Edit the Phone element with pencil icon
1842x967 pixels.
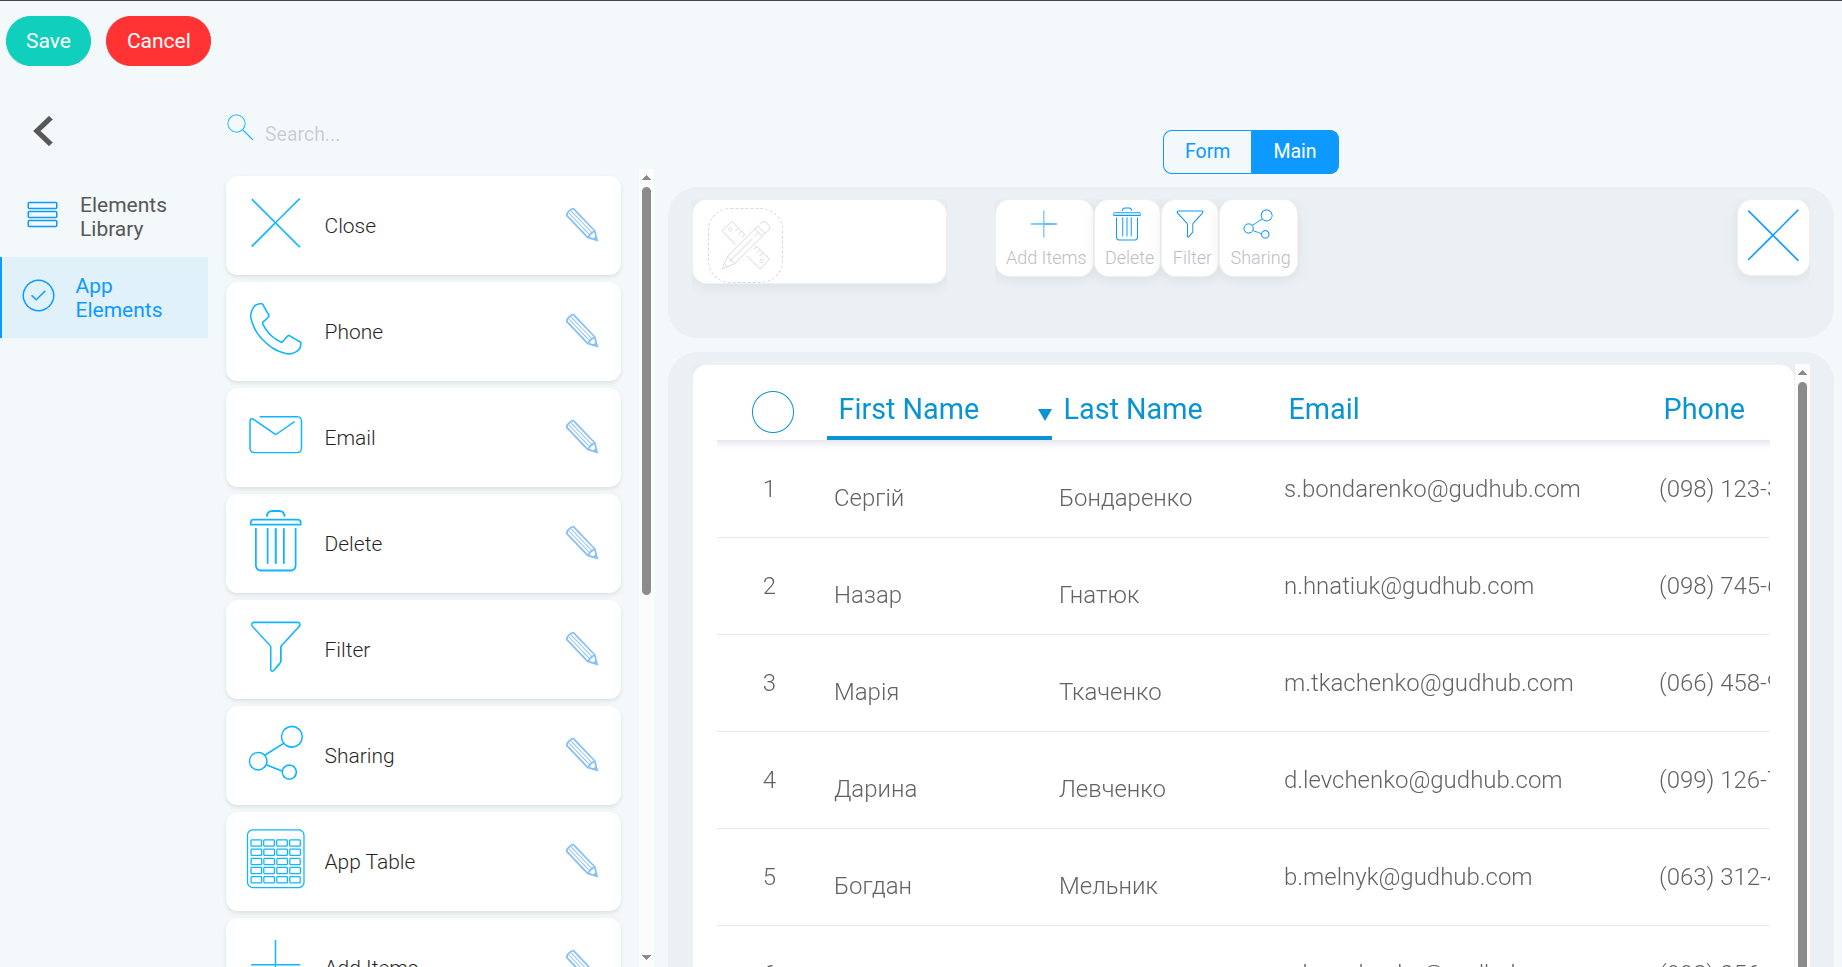(582, 331)
